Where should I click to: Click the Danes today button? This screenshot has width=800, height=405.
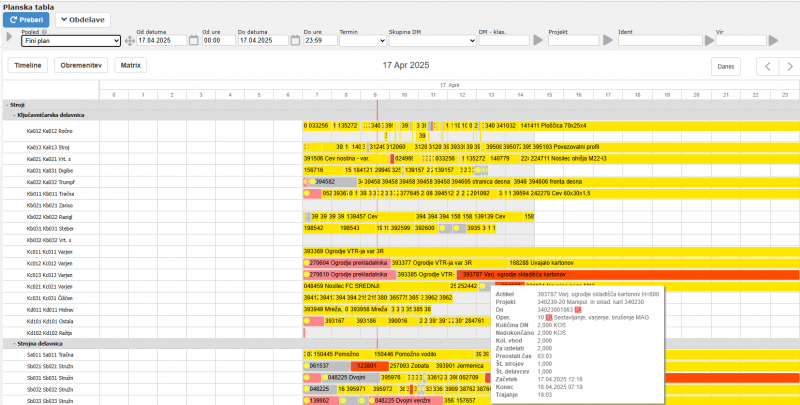726,66
